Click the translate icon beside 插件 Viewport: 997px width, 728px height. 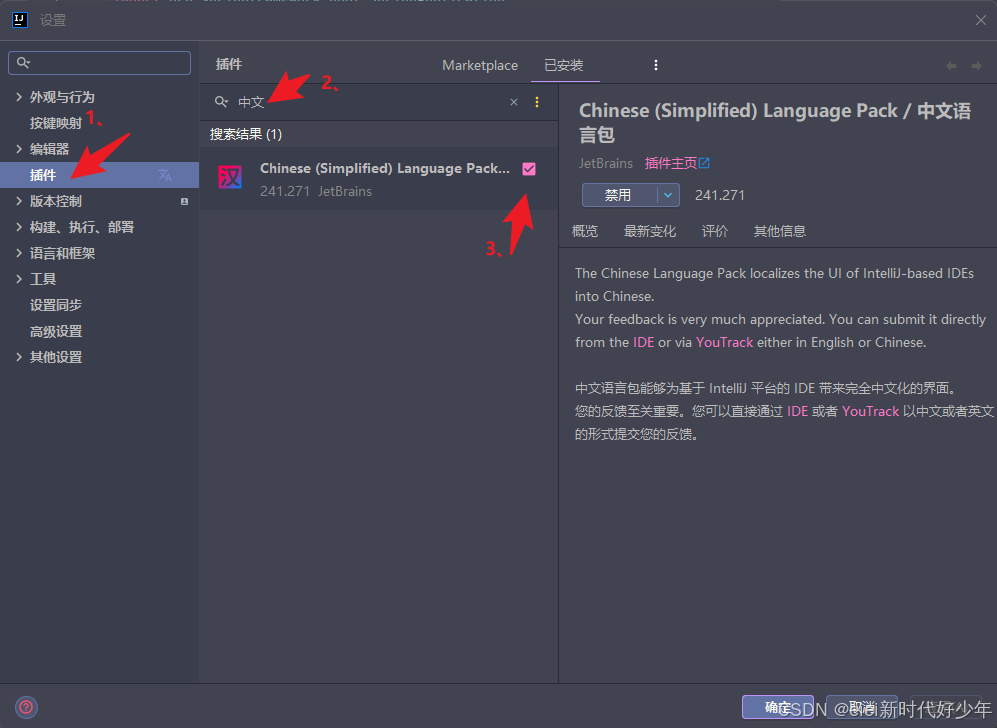point(165,175)
